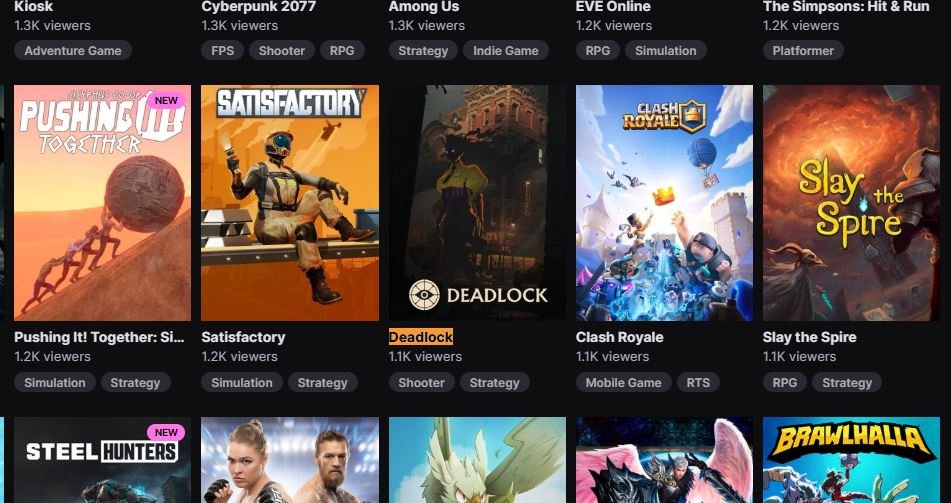The height and width of the screenshot is (503, 951).
Task: Open the Satisfactory cover thumbnail
Action: 290,203
